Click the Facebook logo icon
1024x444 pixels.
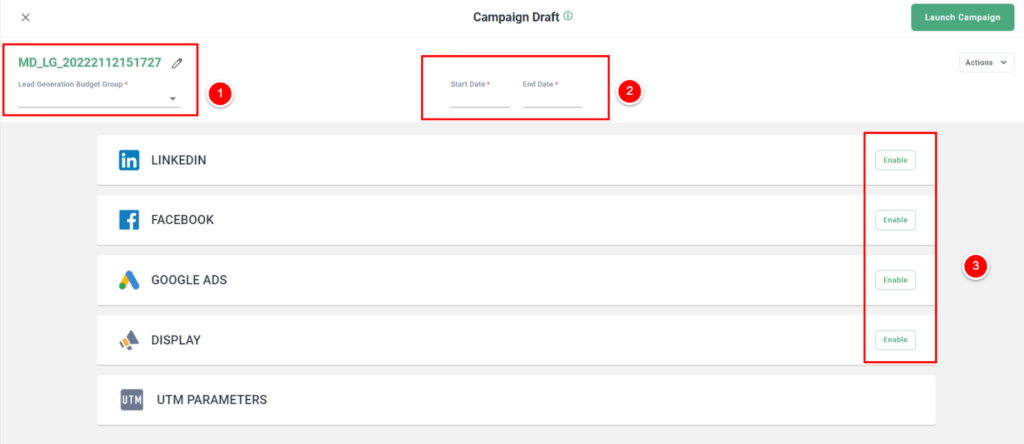[x=129, y=220]
